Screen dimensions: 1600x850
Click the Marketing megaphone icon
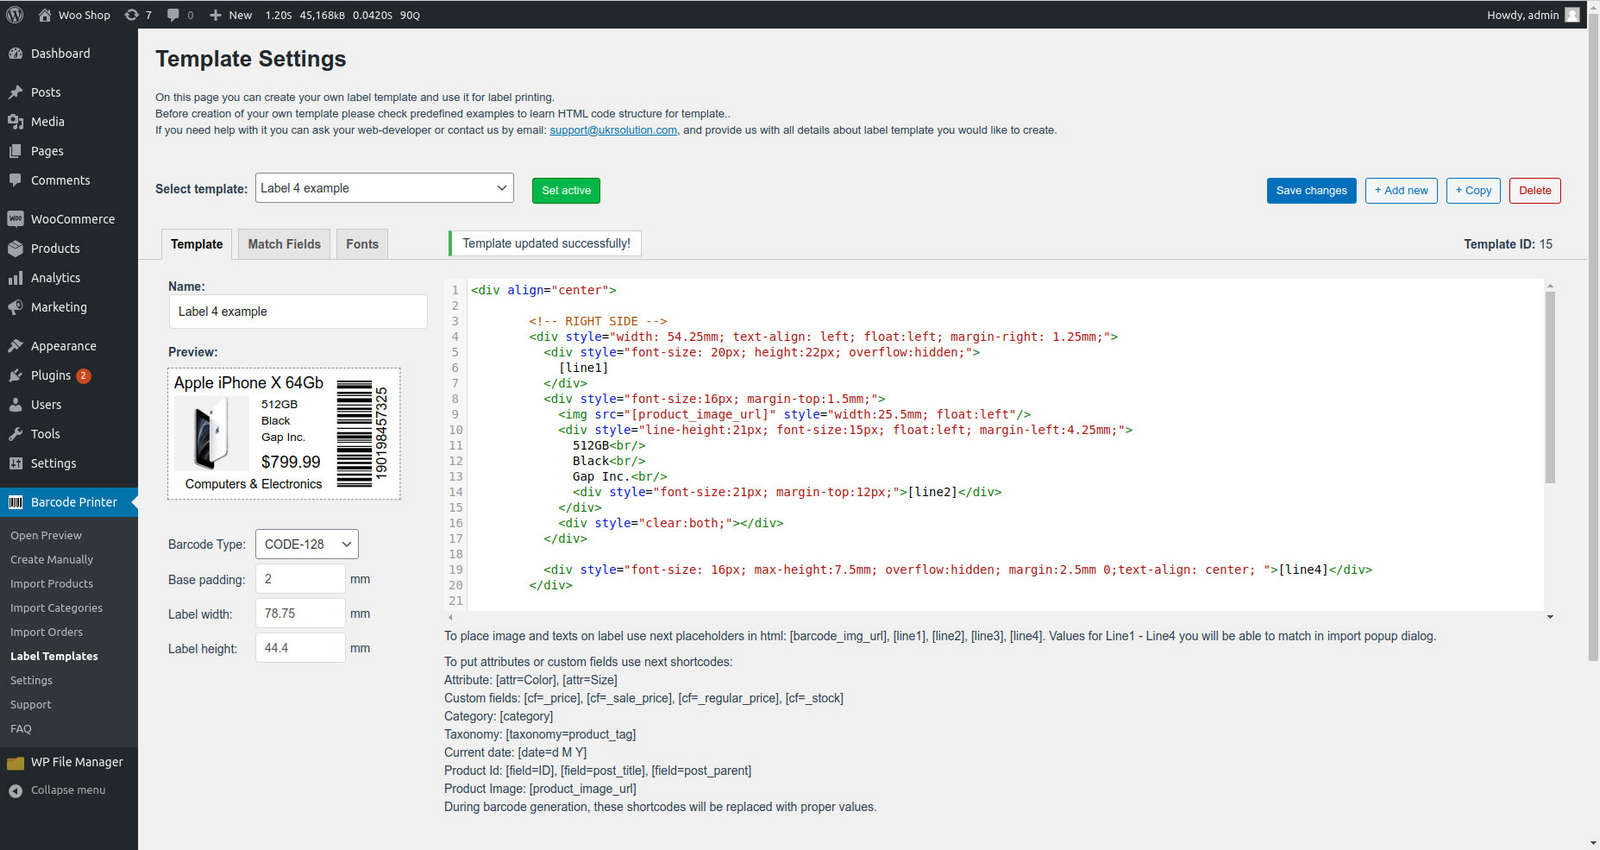15,307
